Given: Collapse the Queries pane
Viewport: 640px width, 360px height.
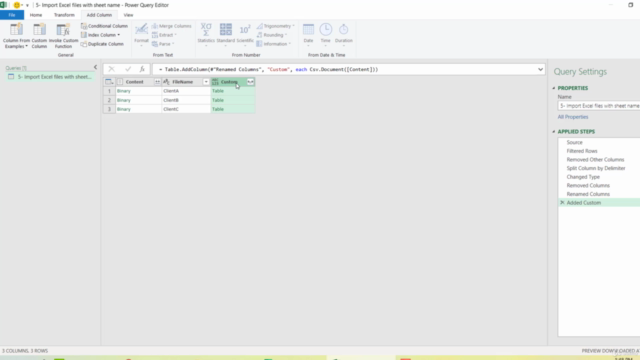Looking at the screenshot, I should click(96, 67).
